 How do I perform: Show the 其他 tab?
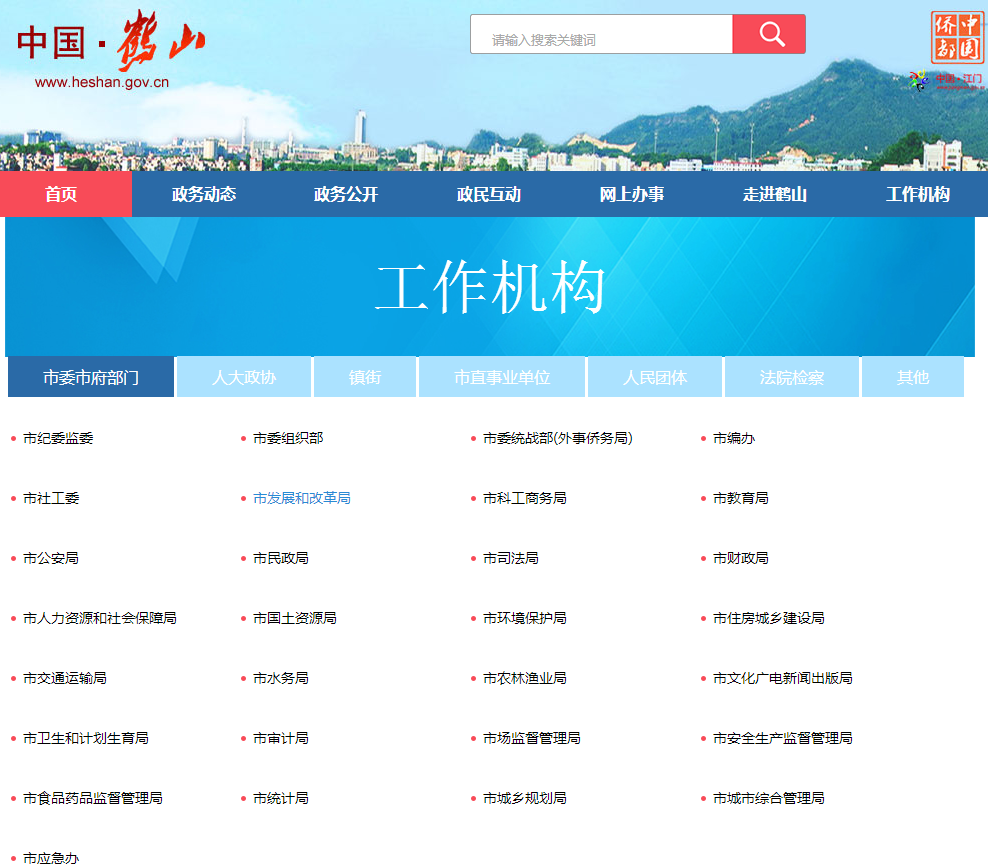point(912,377)
